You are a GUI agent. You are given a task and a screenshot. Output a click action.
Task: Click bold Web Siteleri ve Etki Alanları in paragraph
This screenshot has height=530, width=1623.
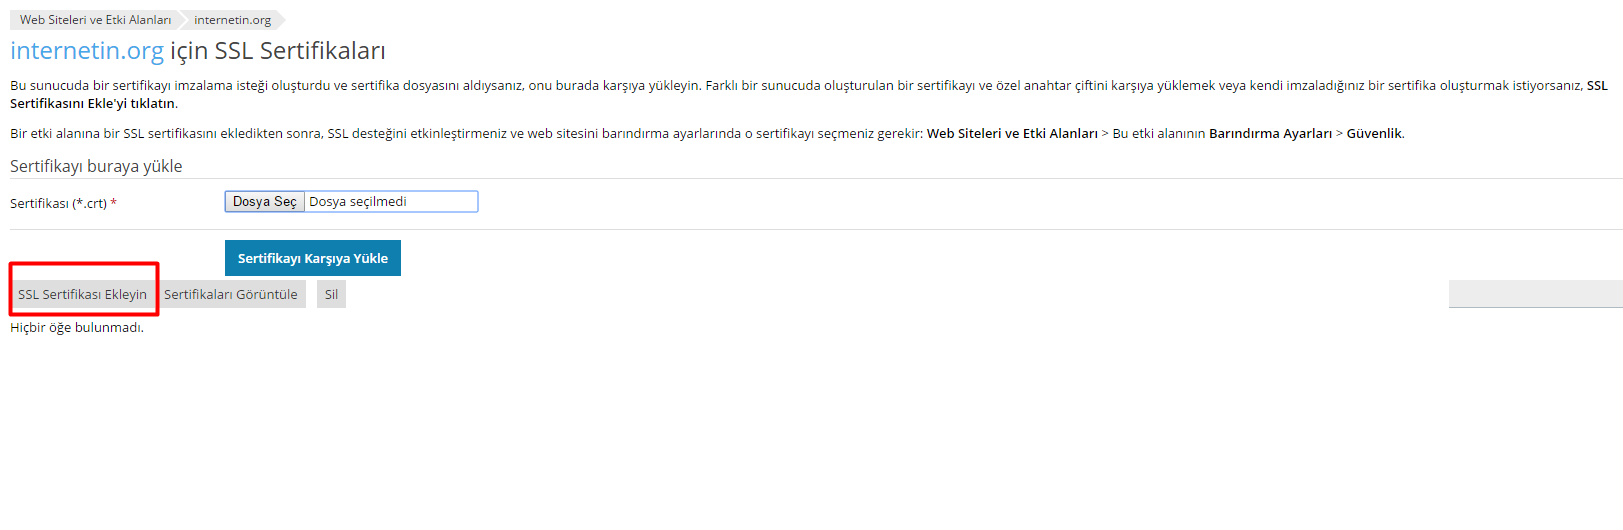(x=1012, y=133)
